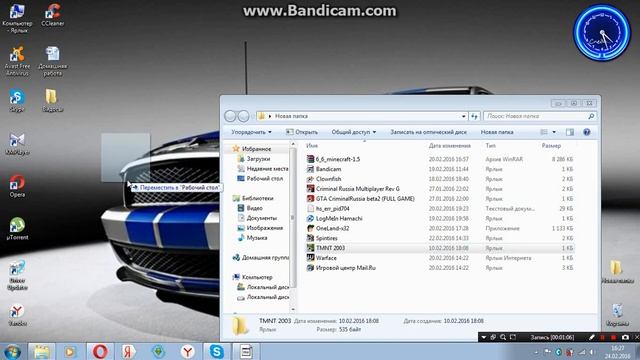Open view options dropdown arrow in toolbar
This screenshot has width=640, height=360.
coord(554,132)
